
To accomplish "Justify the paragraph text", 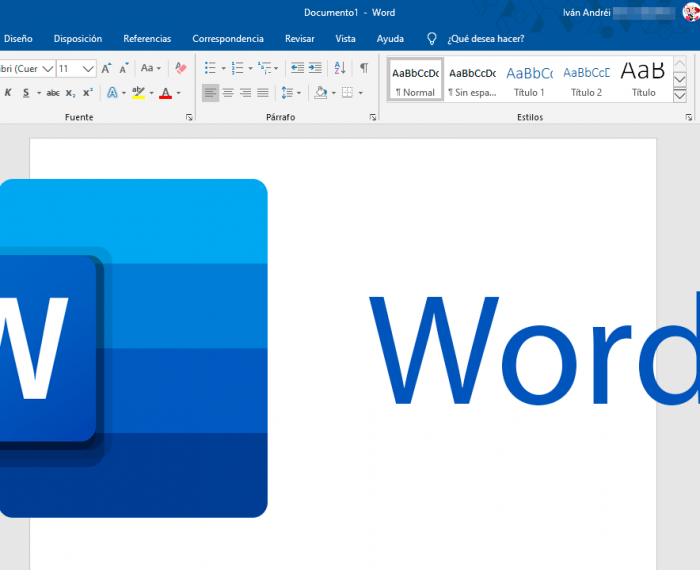I will 263,93.
